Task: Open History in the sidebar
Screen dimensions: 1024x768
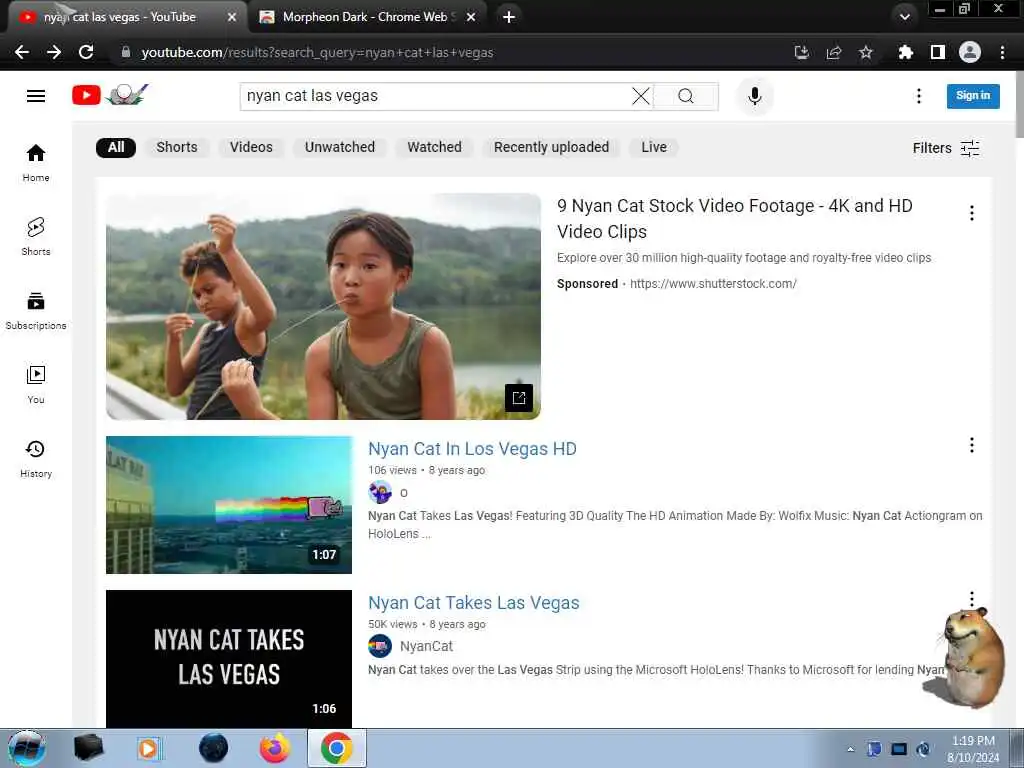Action: (36, 458)
